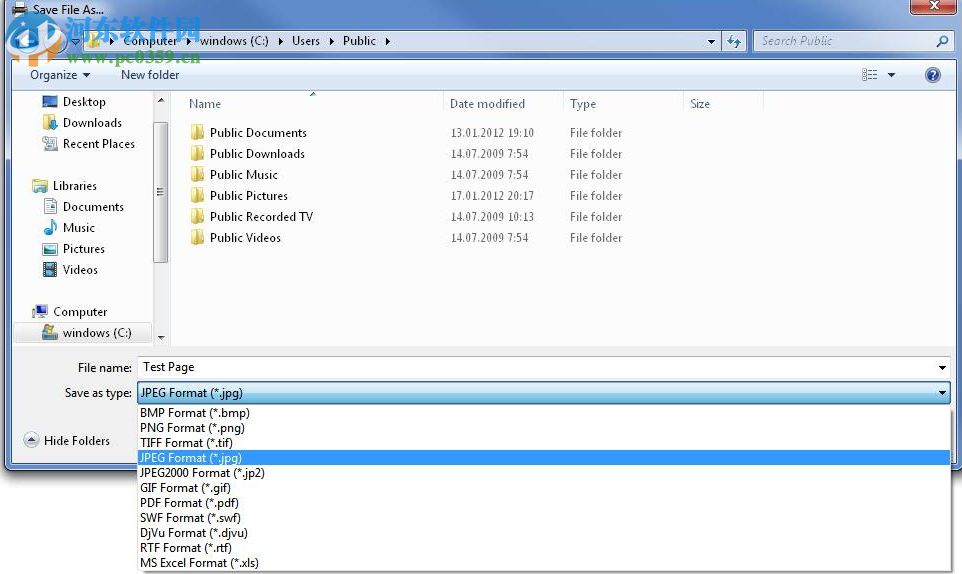Click the Libraries icon in navigation pane
Screen dimensions: 962x574
[x=40, y=186]
